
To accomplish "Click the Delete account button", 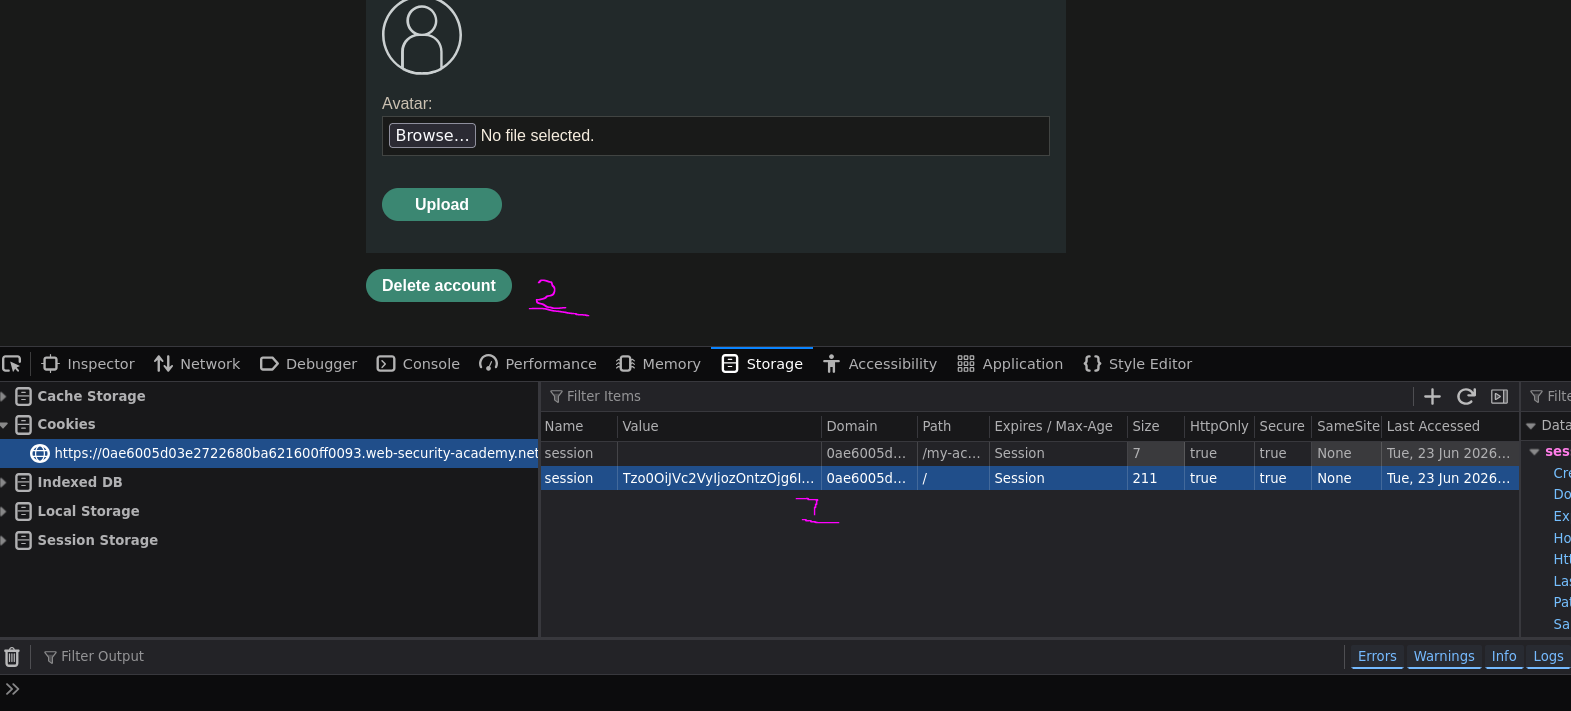I will click(439, 285).
